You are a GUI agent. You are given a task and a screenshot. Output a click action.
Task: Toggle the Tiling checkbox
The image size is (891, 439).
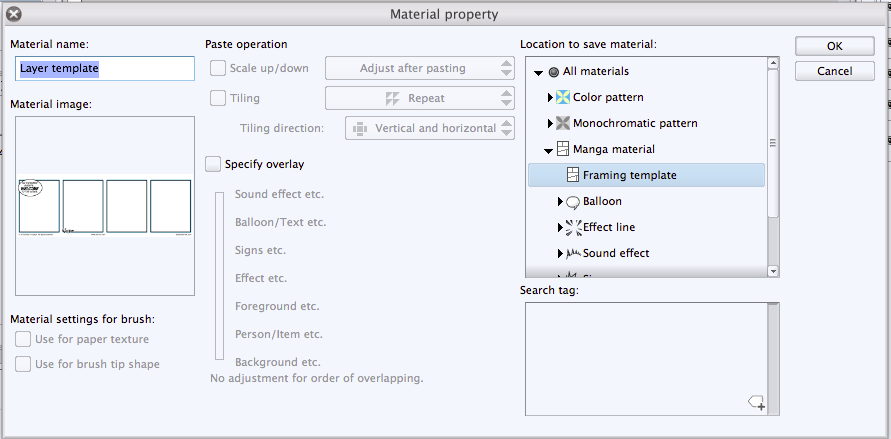pos(218,98)
